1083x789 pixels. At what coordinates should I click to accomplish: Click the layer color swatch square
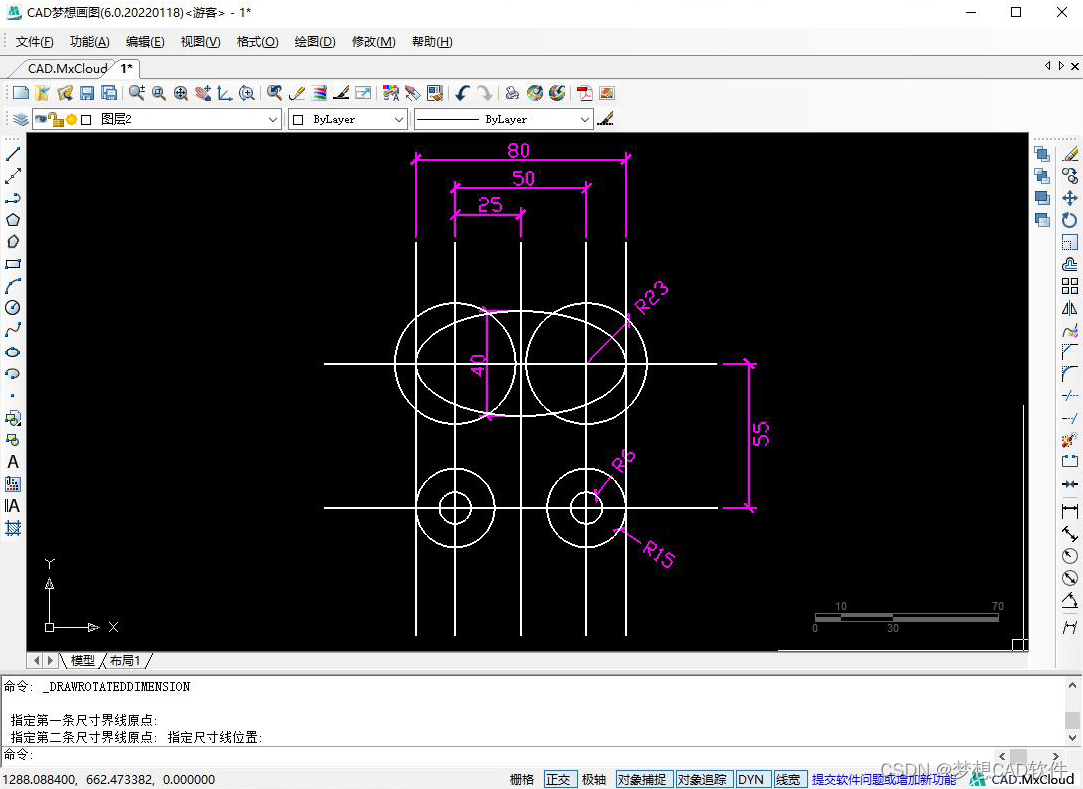(x=86, y=120)
